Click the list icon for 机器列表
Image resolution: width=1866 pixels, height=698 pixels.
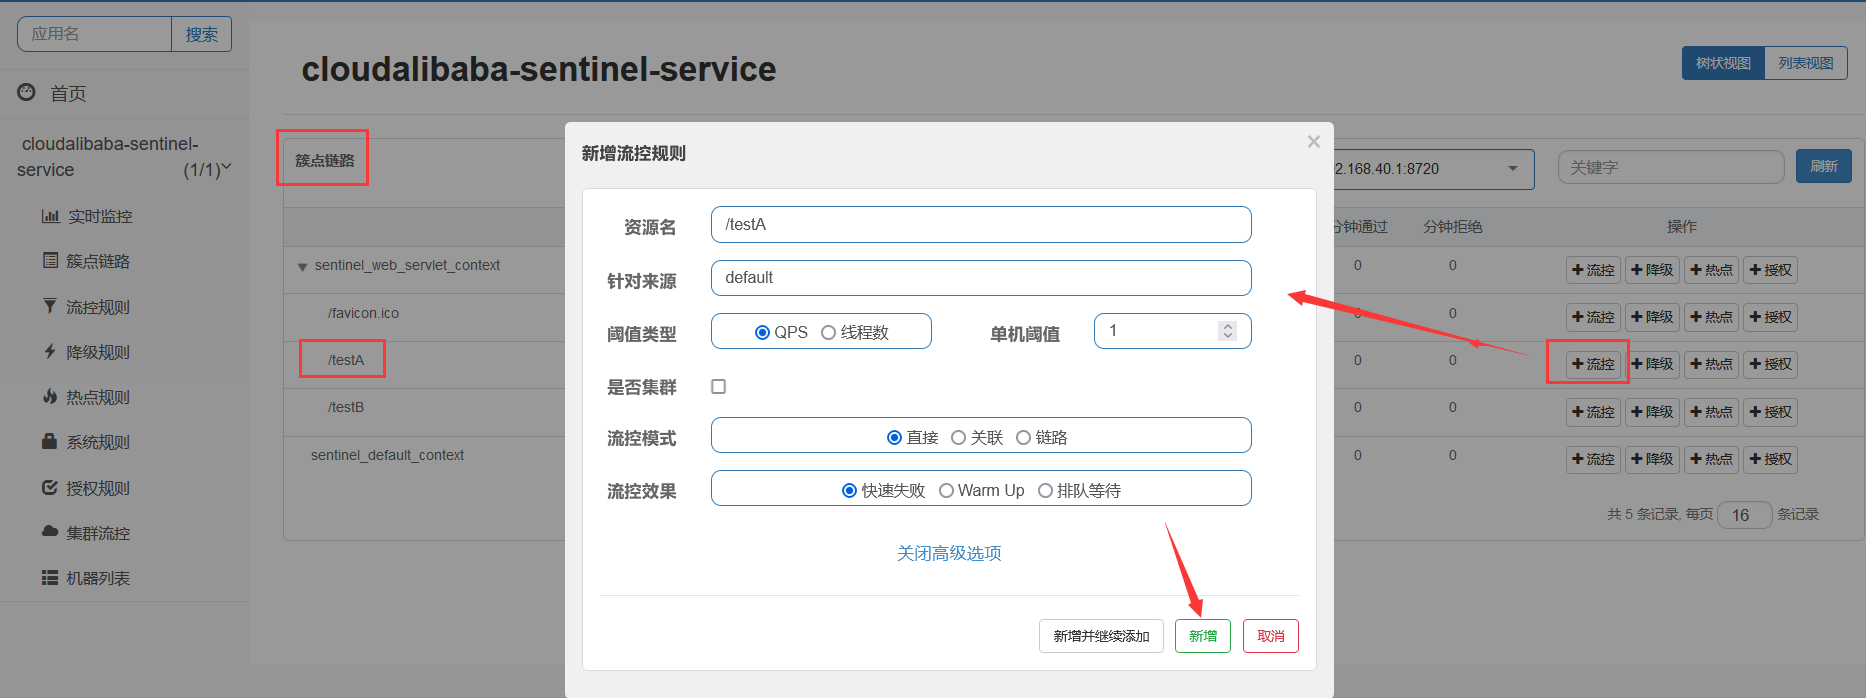50,577
